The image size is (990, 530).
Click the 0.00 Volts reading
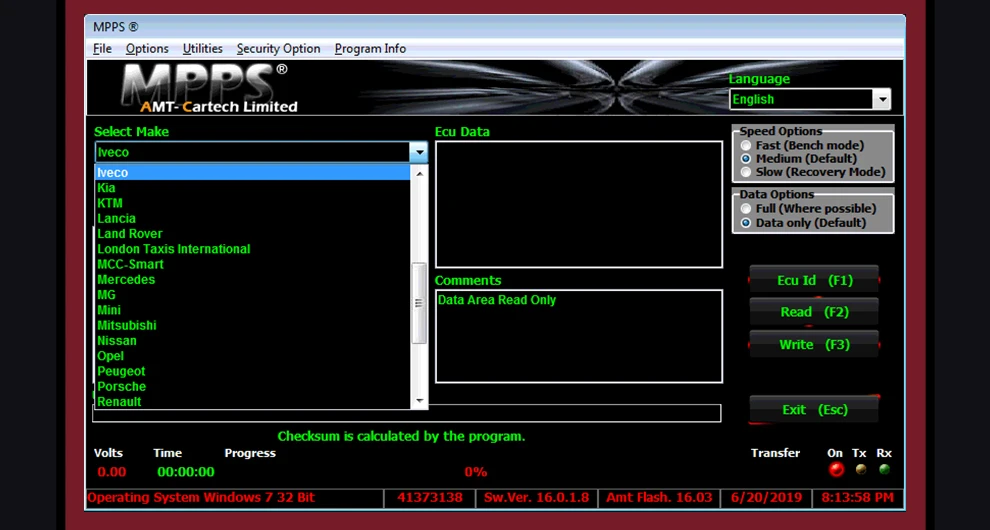(112, 472)
